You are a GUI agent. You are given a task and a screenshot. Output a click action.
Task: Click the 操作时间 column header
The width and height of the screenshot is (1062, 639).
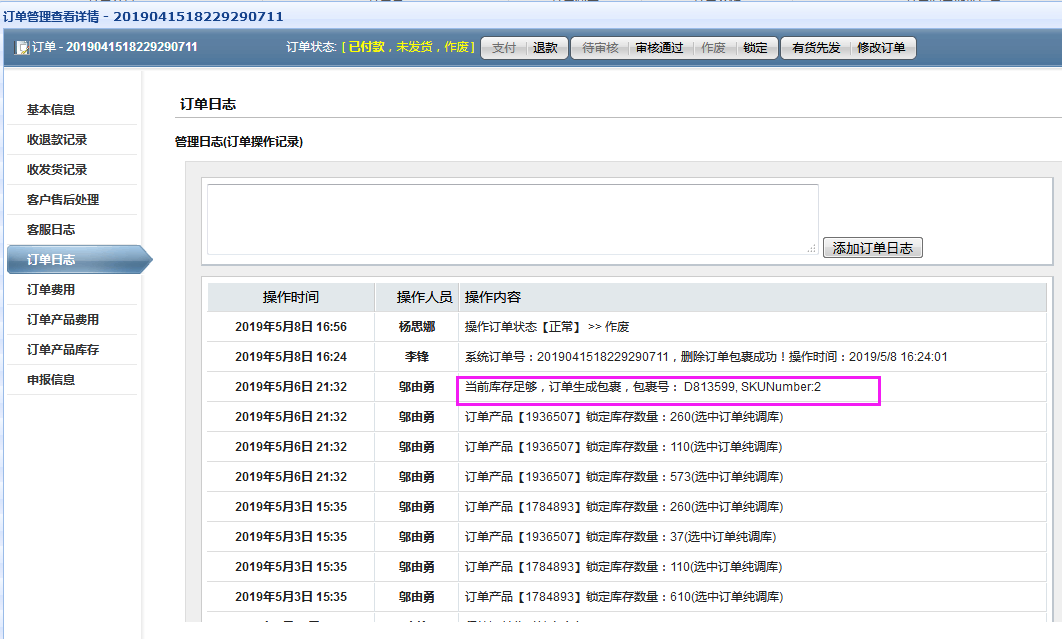(291, 297)
